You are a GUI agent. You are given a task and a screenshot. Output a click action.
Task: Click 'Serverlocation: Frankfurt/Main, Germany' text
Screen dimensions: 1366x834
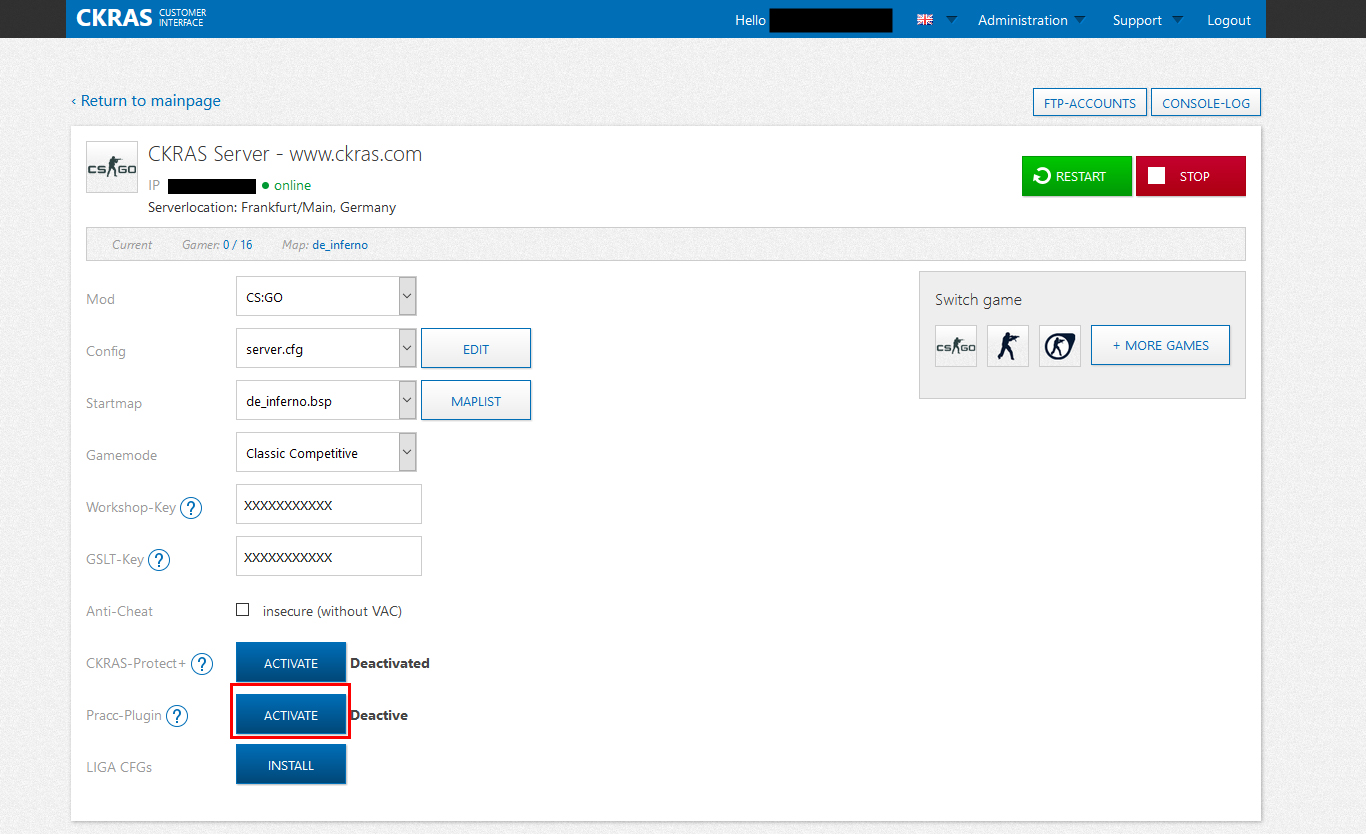click(x=272, y=208)
